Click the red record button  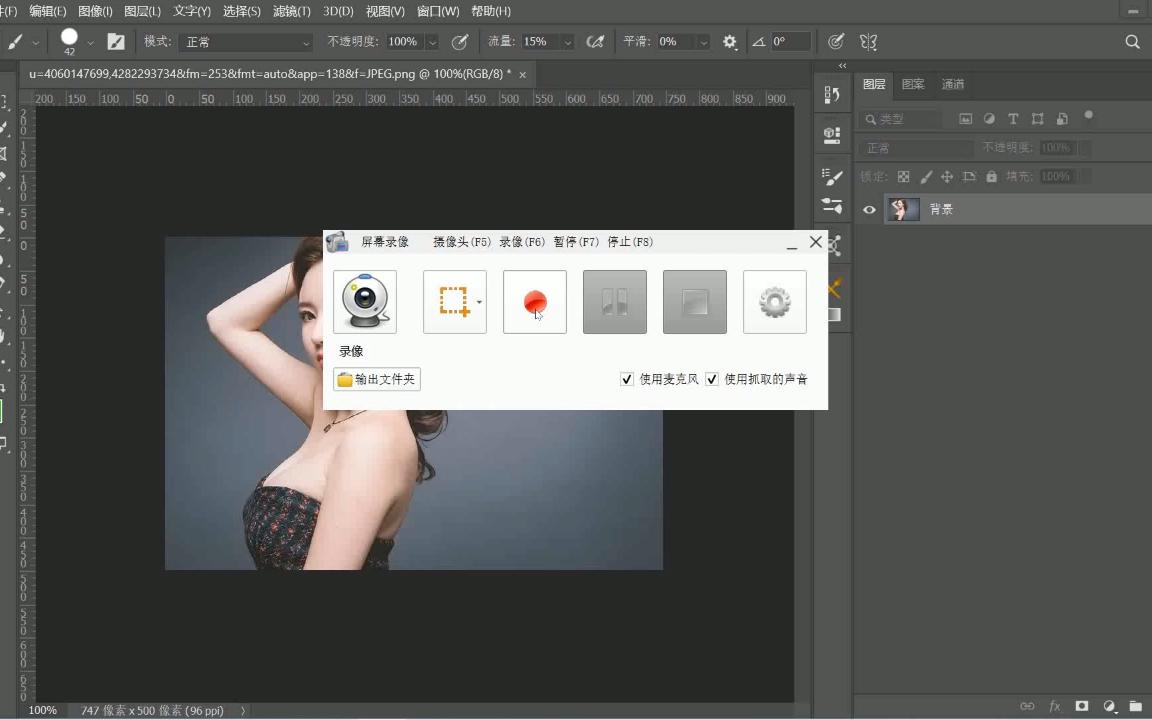click(x=535, y=302)
